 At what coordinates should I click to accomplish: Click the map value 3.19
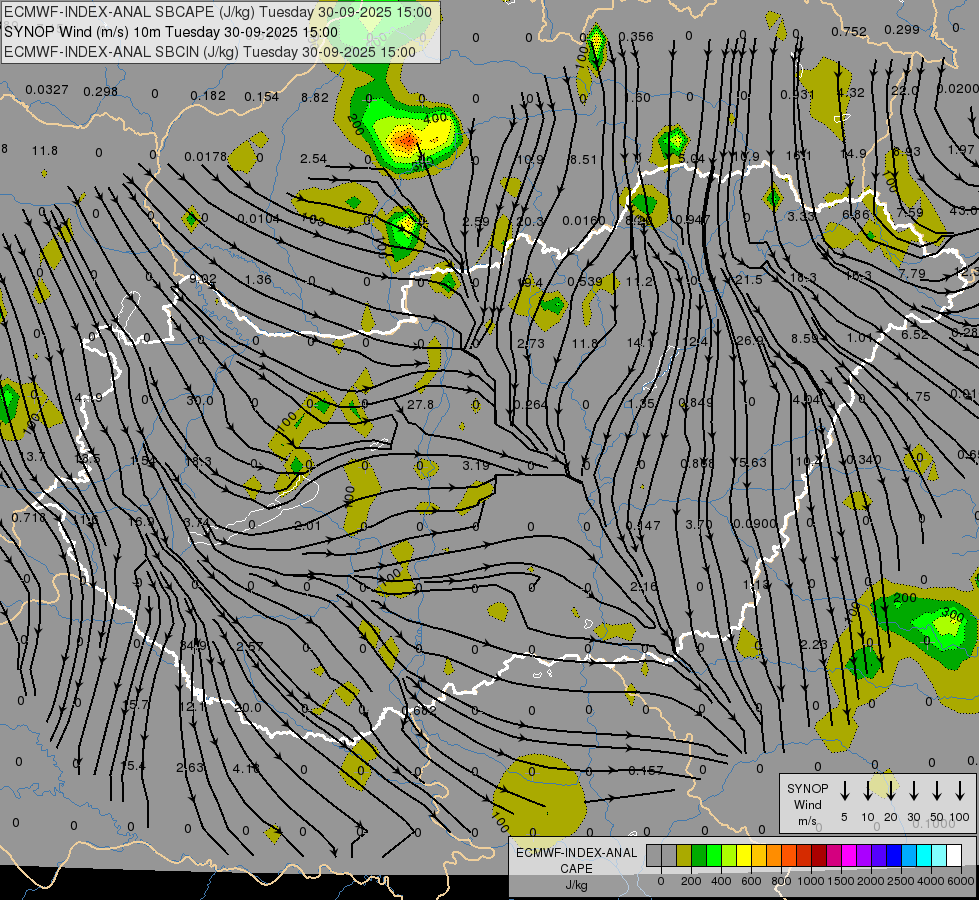pyautogui.click(x=476, y=465)
